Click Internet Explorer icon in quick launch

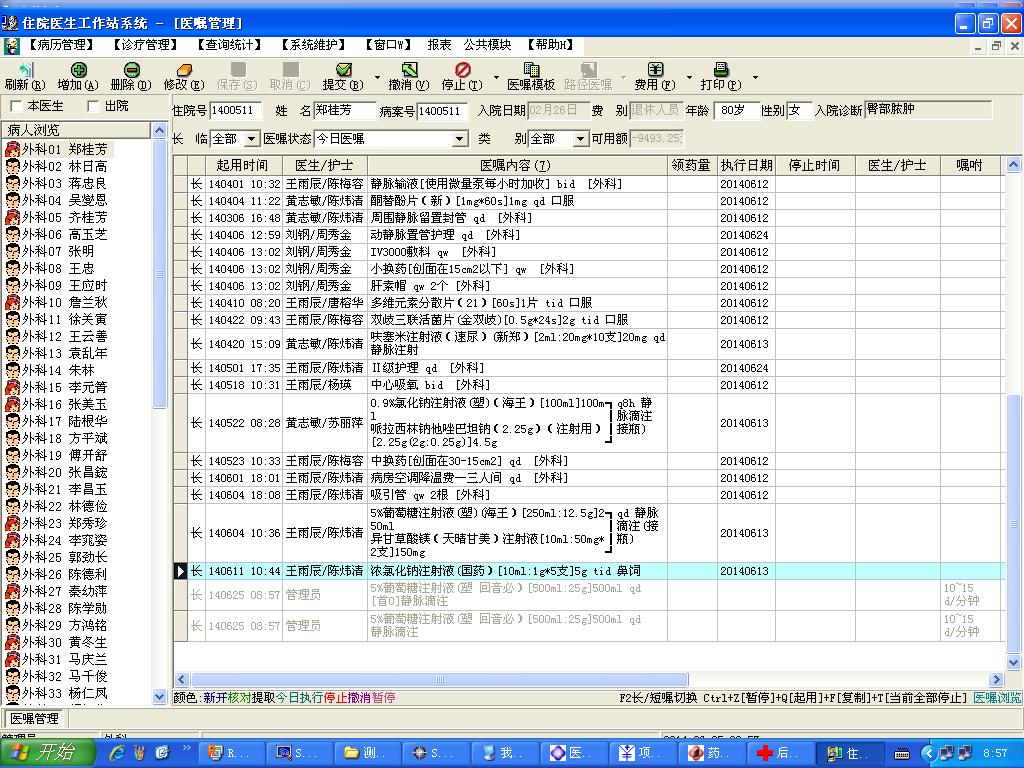tap(118, 753)
